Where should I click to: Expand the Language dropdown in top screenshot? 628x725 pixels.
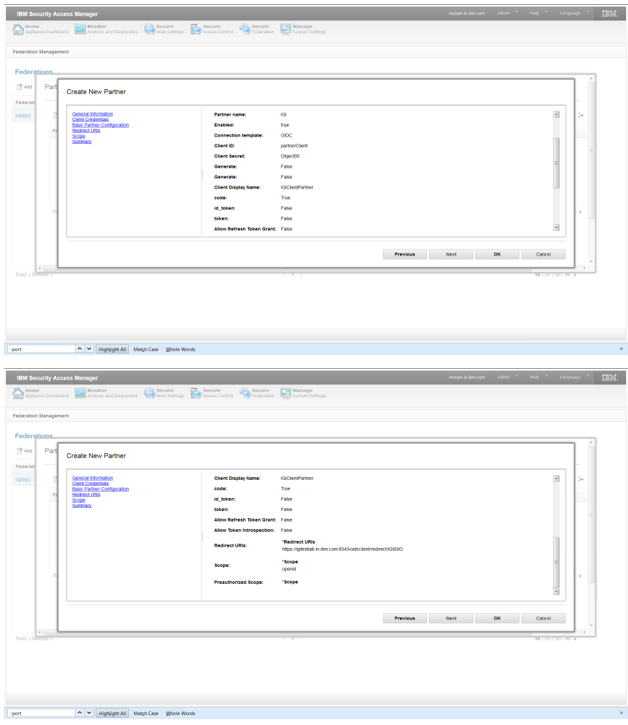point(574,13)
